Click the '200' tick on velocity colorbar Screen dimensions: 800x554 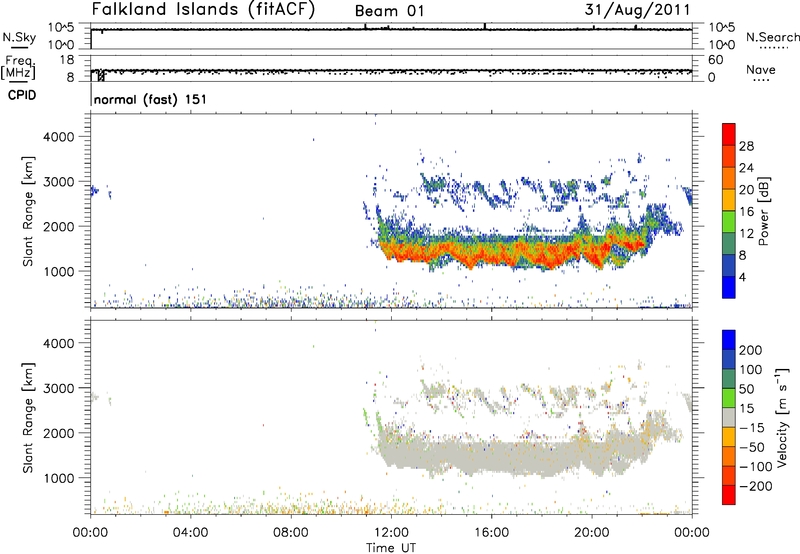pos(751,350)
